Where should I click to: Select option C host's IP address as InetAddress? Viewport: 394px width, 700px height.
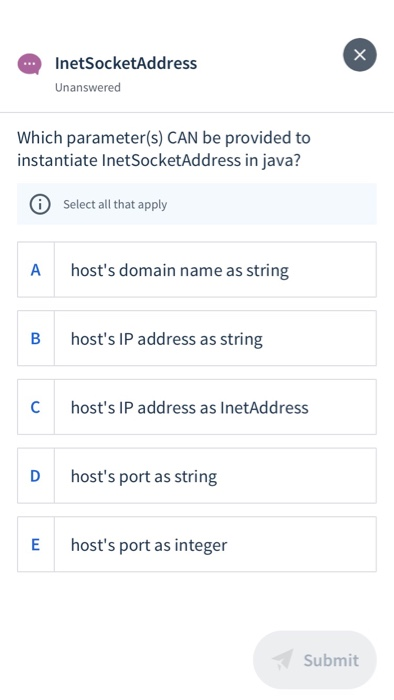click(x=197, y=407)
